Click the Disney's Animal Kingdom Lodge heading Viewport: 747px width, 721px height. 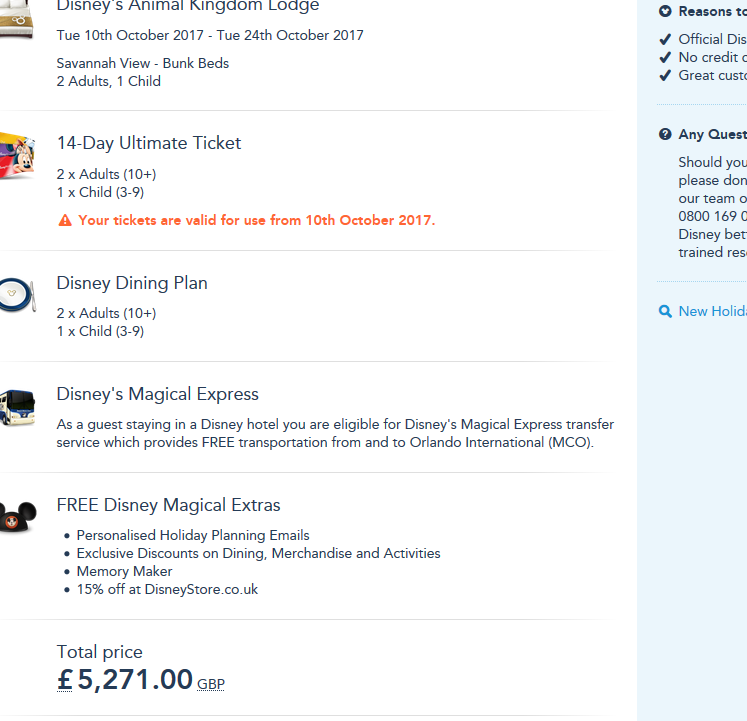[x=188, y=7]
